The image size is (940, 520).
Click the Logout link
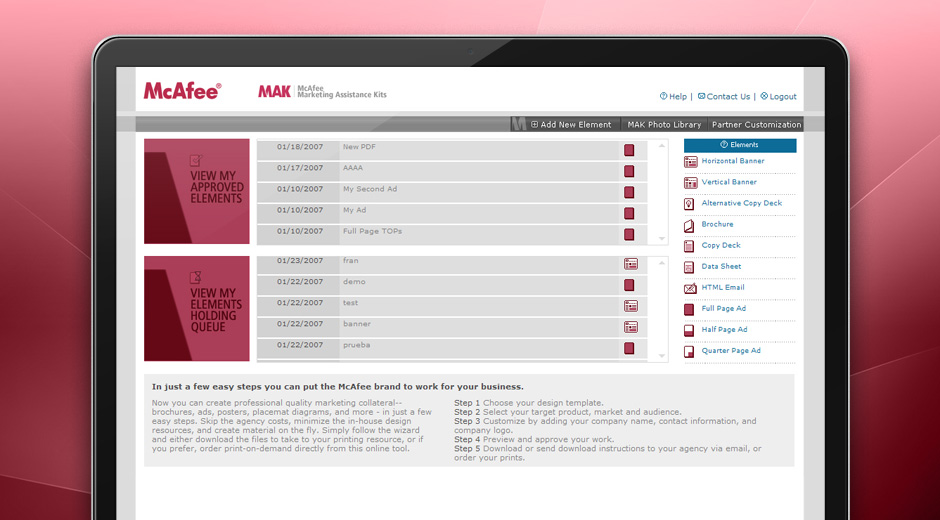783,97
